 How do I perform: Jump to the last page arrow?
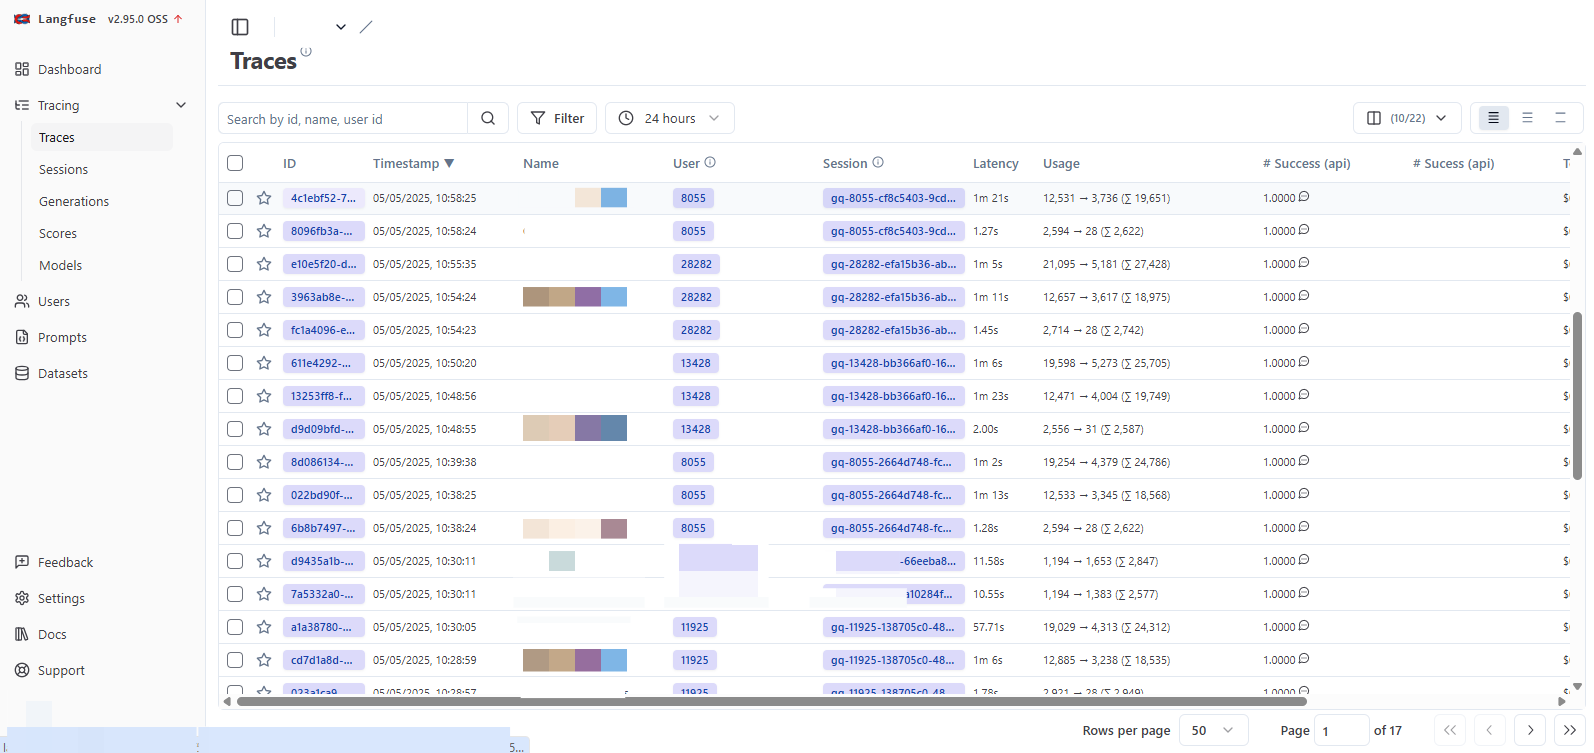(1569, 730)
